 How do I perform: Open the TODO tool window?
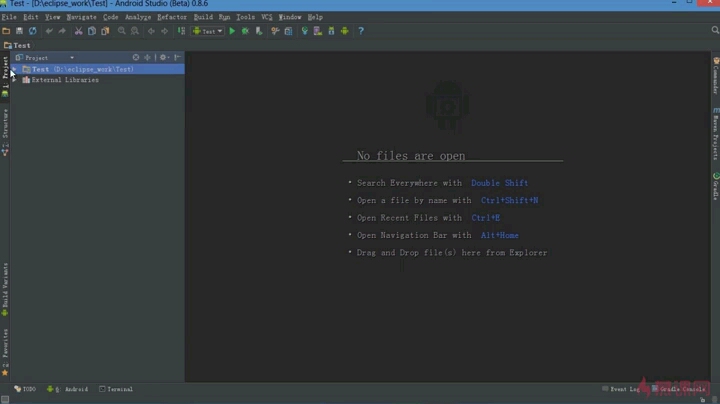tap(25, 389)
